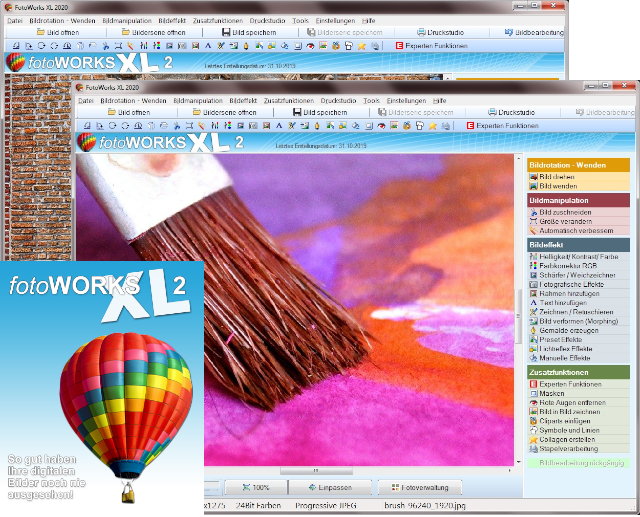Click the blue letter A text icon in front toolbar

[279, 126]
